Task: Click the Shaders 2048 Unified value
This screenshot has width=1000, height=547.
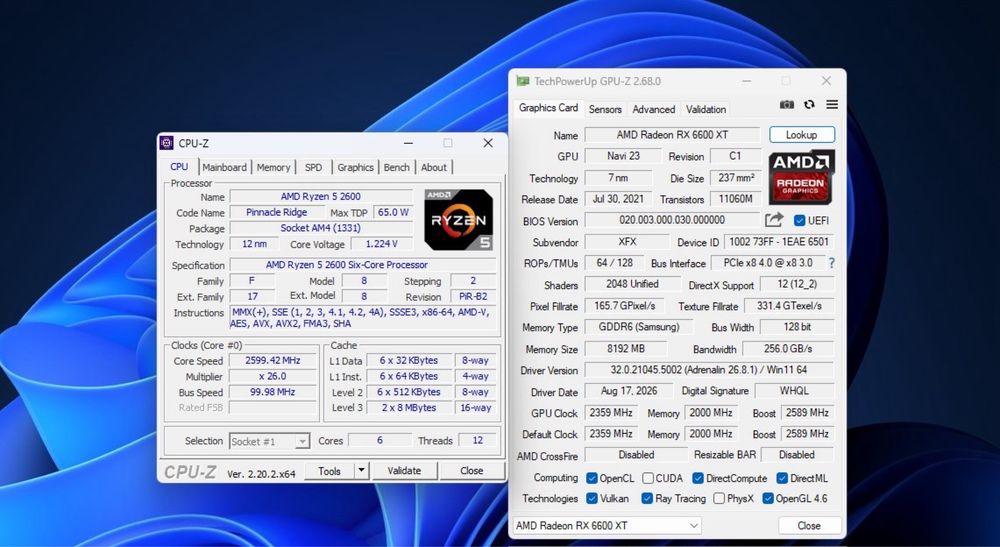Action: 632,284
